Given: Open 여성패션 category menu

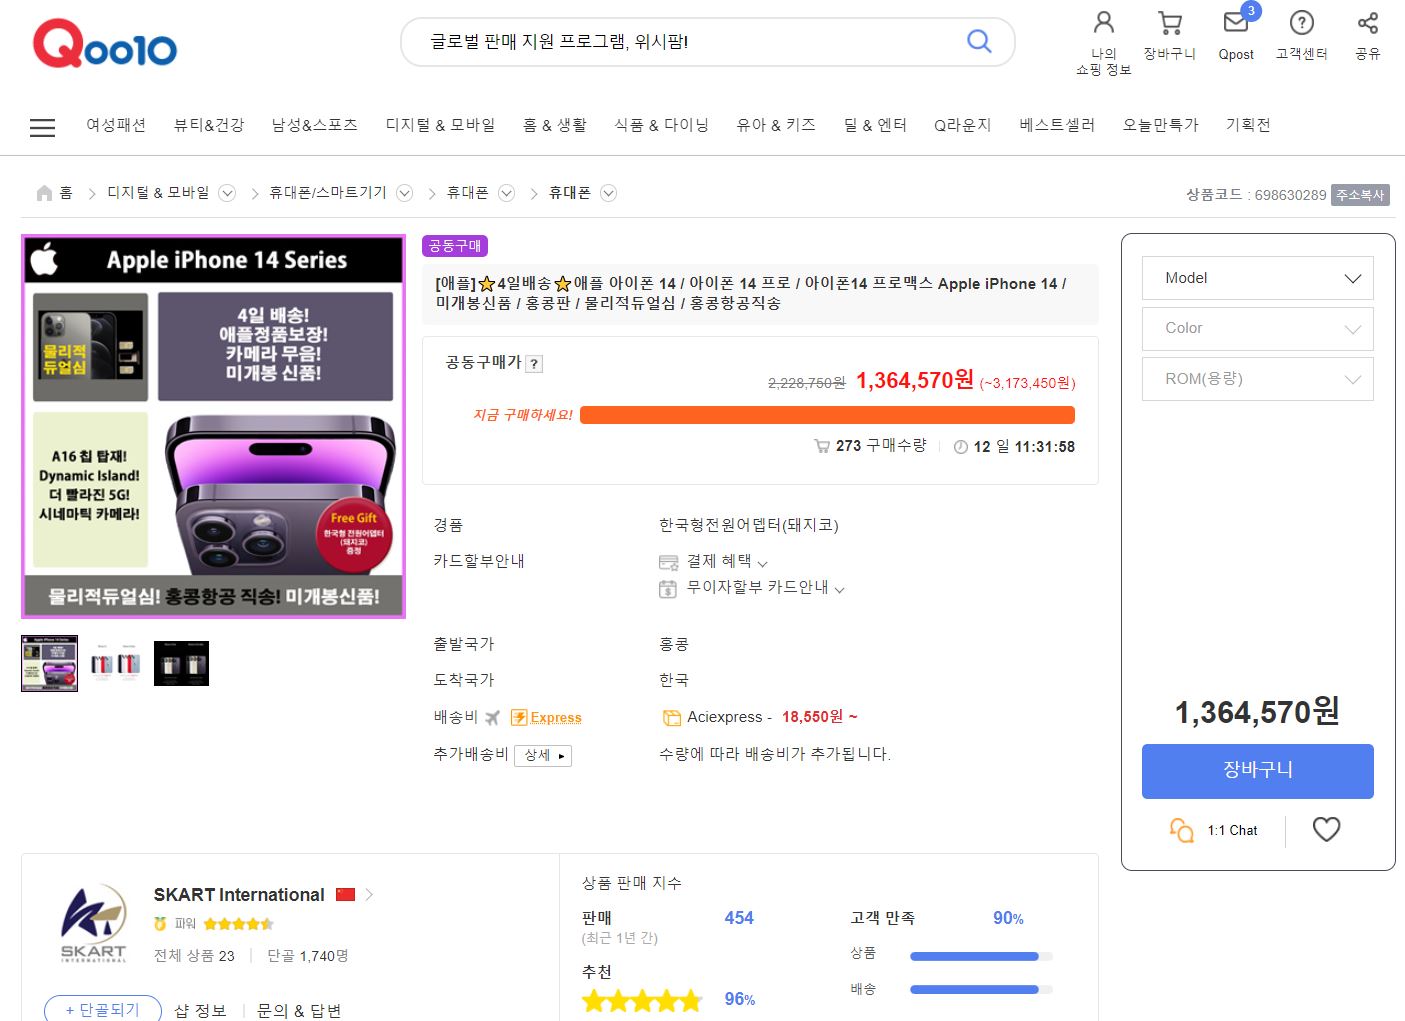Looking at the screenshot, I should pyautogui.click(x=116, y=125).
